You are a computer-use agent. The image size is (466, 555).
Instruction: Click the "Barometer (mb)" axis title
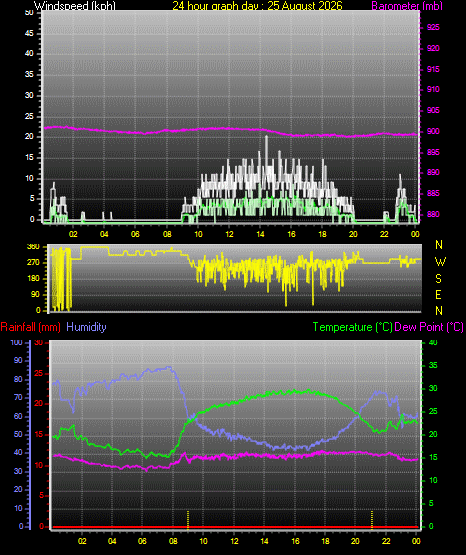(407, 6)
